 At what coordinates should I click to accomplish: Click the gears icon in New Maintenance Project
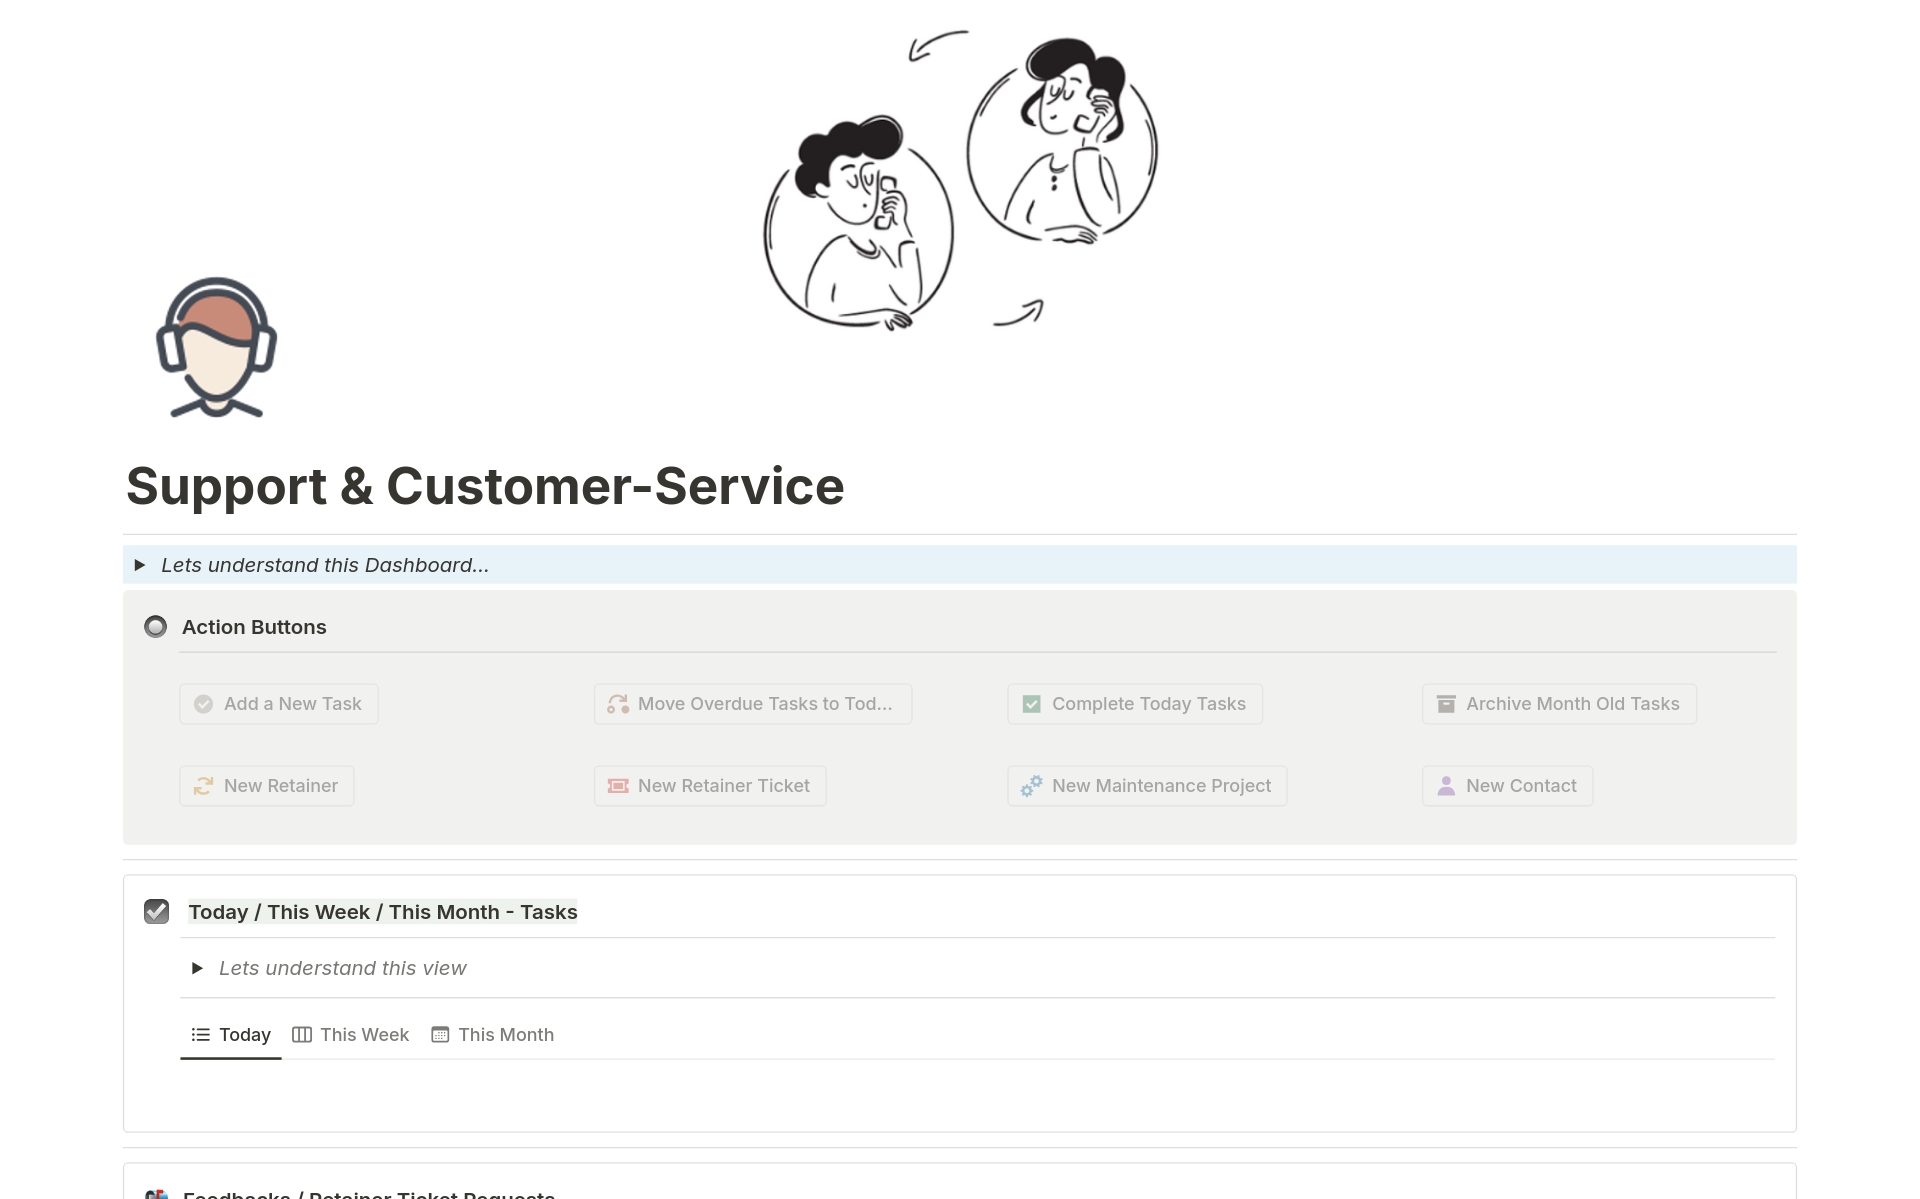pos(1031,786)
